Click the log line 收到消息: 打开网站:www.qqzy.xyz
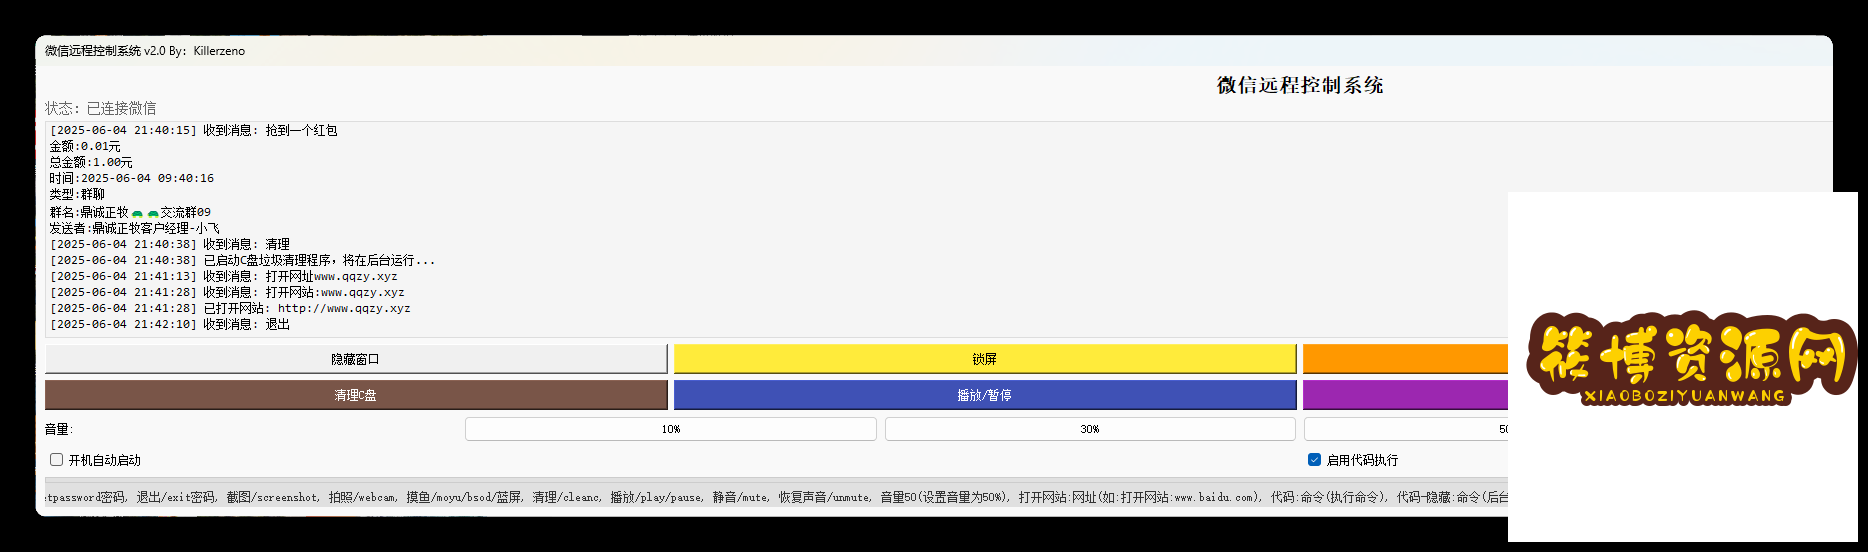The height and width of the screenshot is (552, 1868). click(228, 292)
